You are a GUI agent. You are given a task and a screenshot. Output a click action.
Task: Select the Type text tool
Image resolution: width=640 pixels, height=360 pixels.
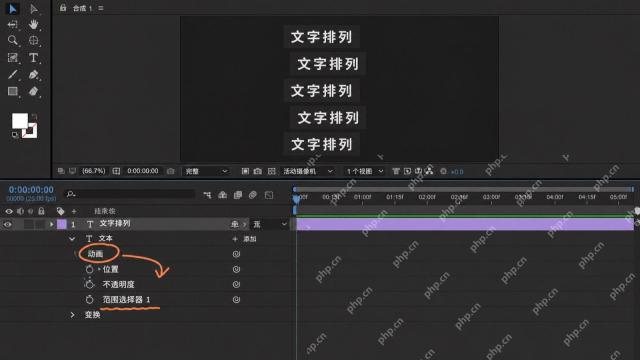point(33,58)
